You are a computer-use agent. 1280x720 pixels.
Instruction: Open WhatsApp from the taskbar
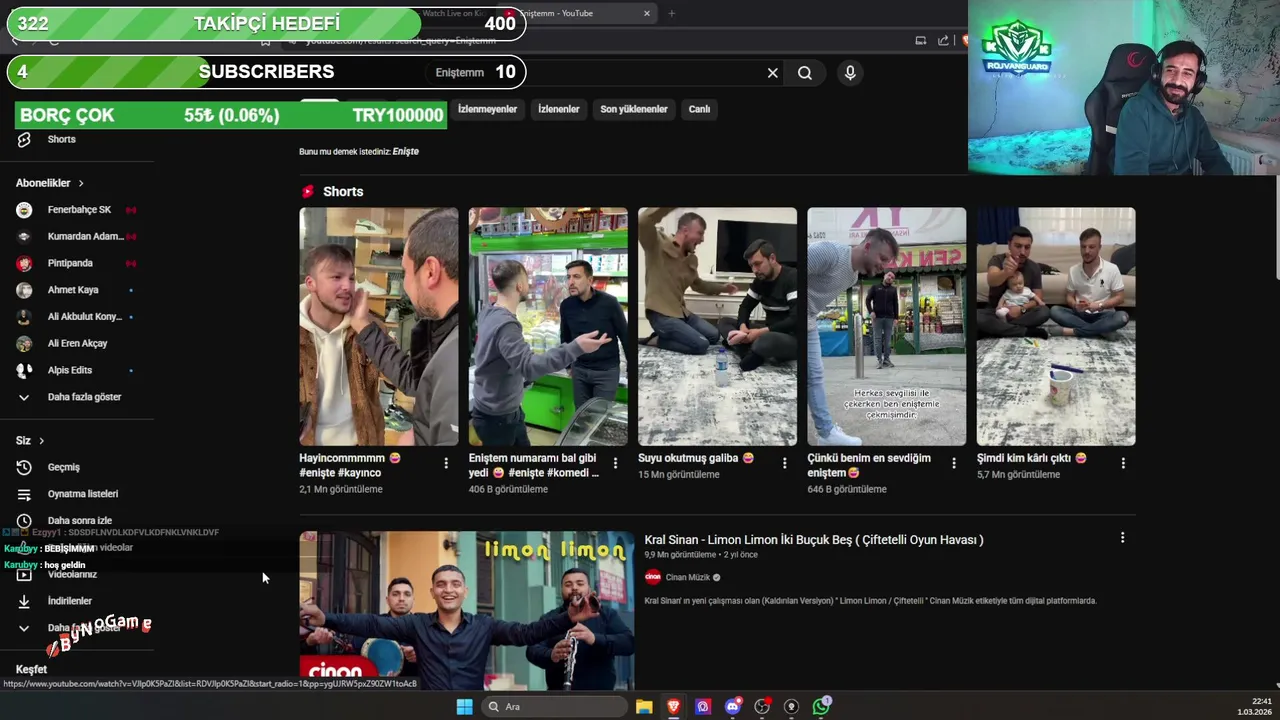pyautogui.click(x=821, y=707)
